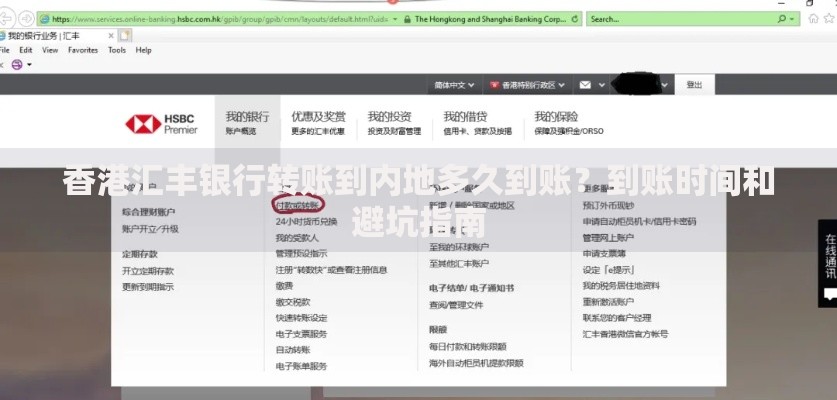The width and height of the screenshot is (837, 400).
Task: Open the 汇丰香港微信官方帐号 link
Action: (626, 334)
